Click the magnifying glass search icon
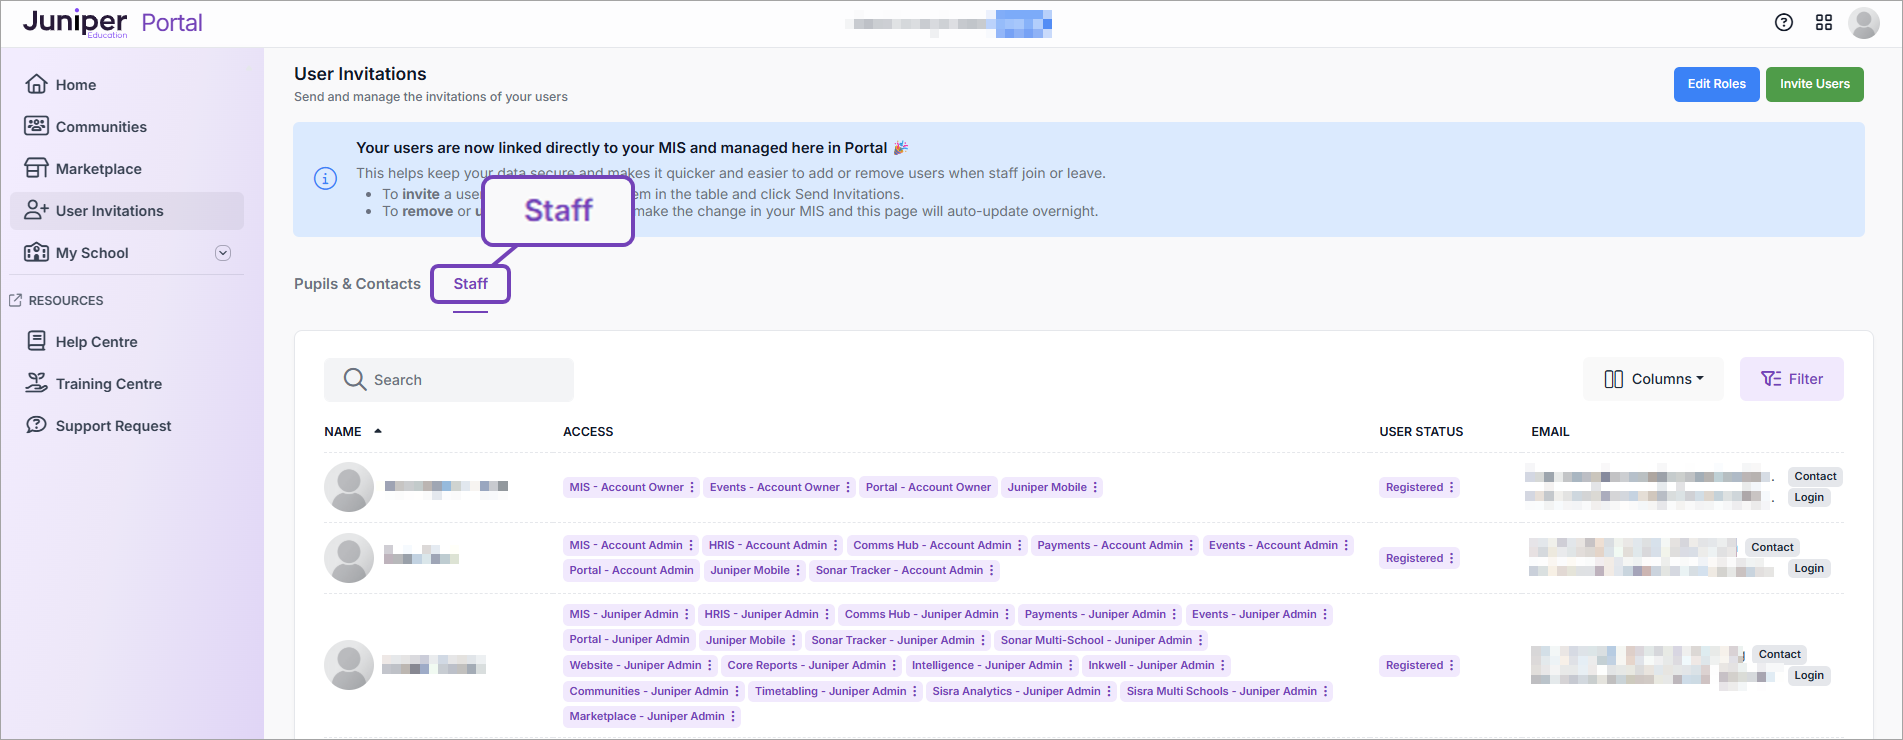Viewport: 1903px width, 740px height. 355,379
